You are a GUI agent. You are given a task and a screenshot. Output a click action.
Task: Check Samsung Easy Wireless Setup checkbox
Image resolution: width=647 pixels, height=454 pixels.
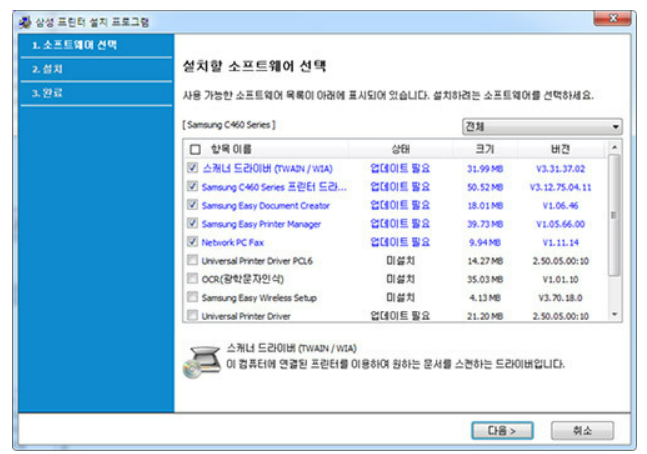tap(192, 297)
